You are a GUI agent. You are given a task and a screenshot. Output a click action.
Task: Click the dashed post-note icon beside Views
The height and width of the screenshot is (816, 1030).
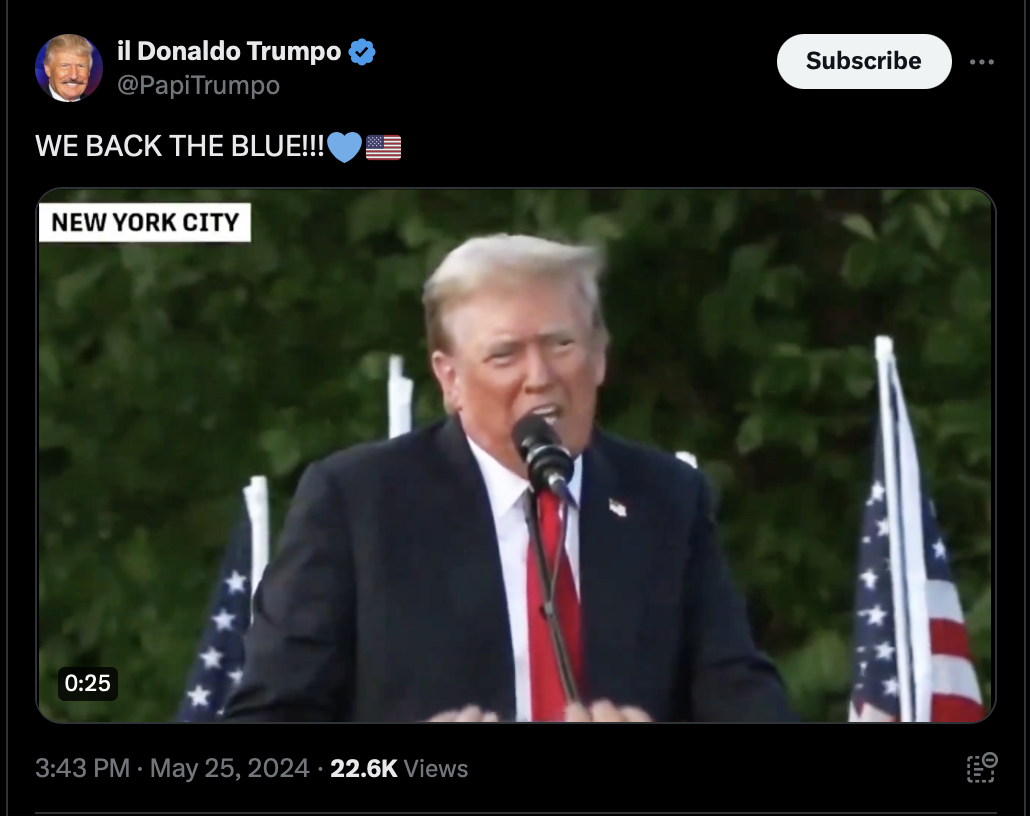pyautogui.click(x=981, y=768)
